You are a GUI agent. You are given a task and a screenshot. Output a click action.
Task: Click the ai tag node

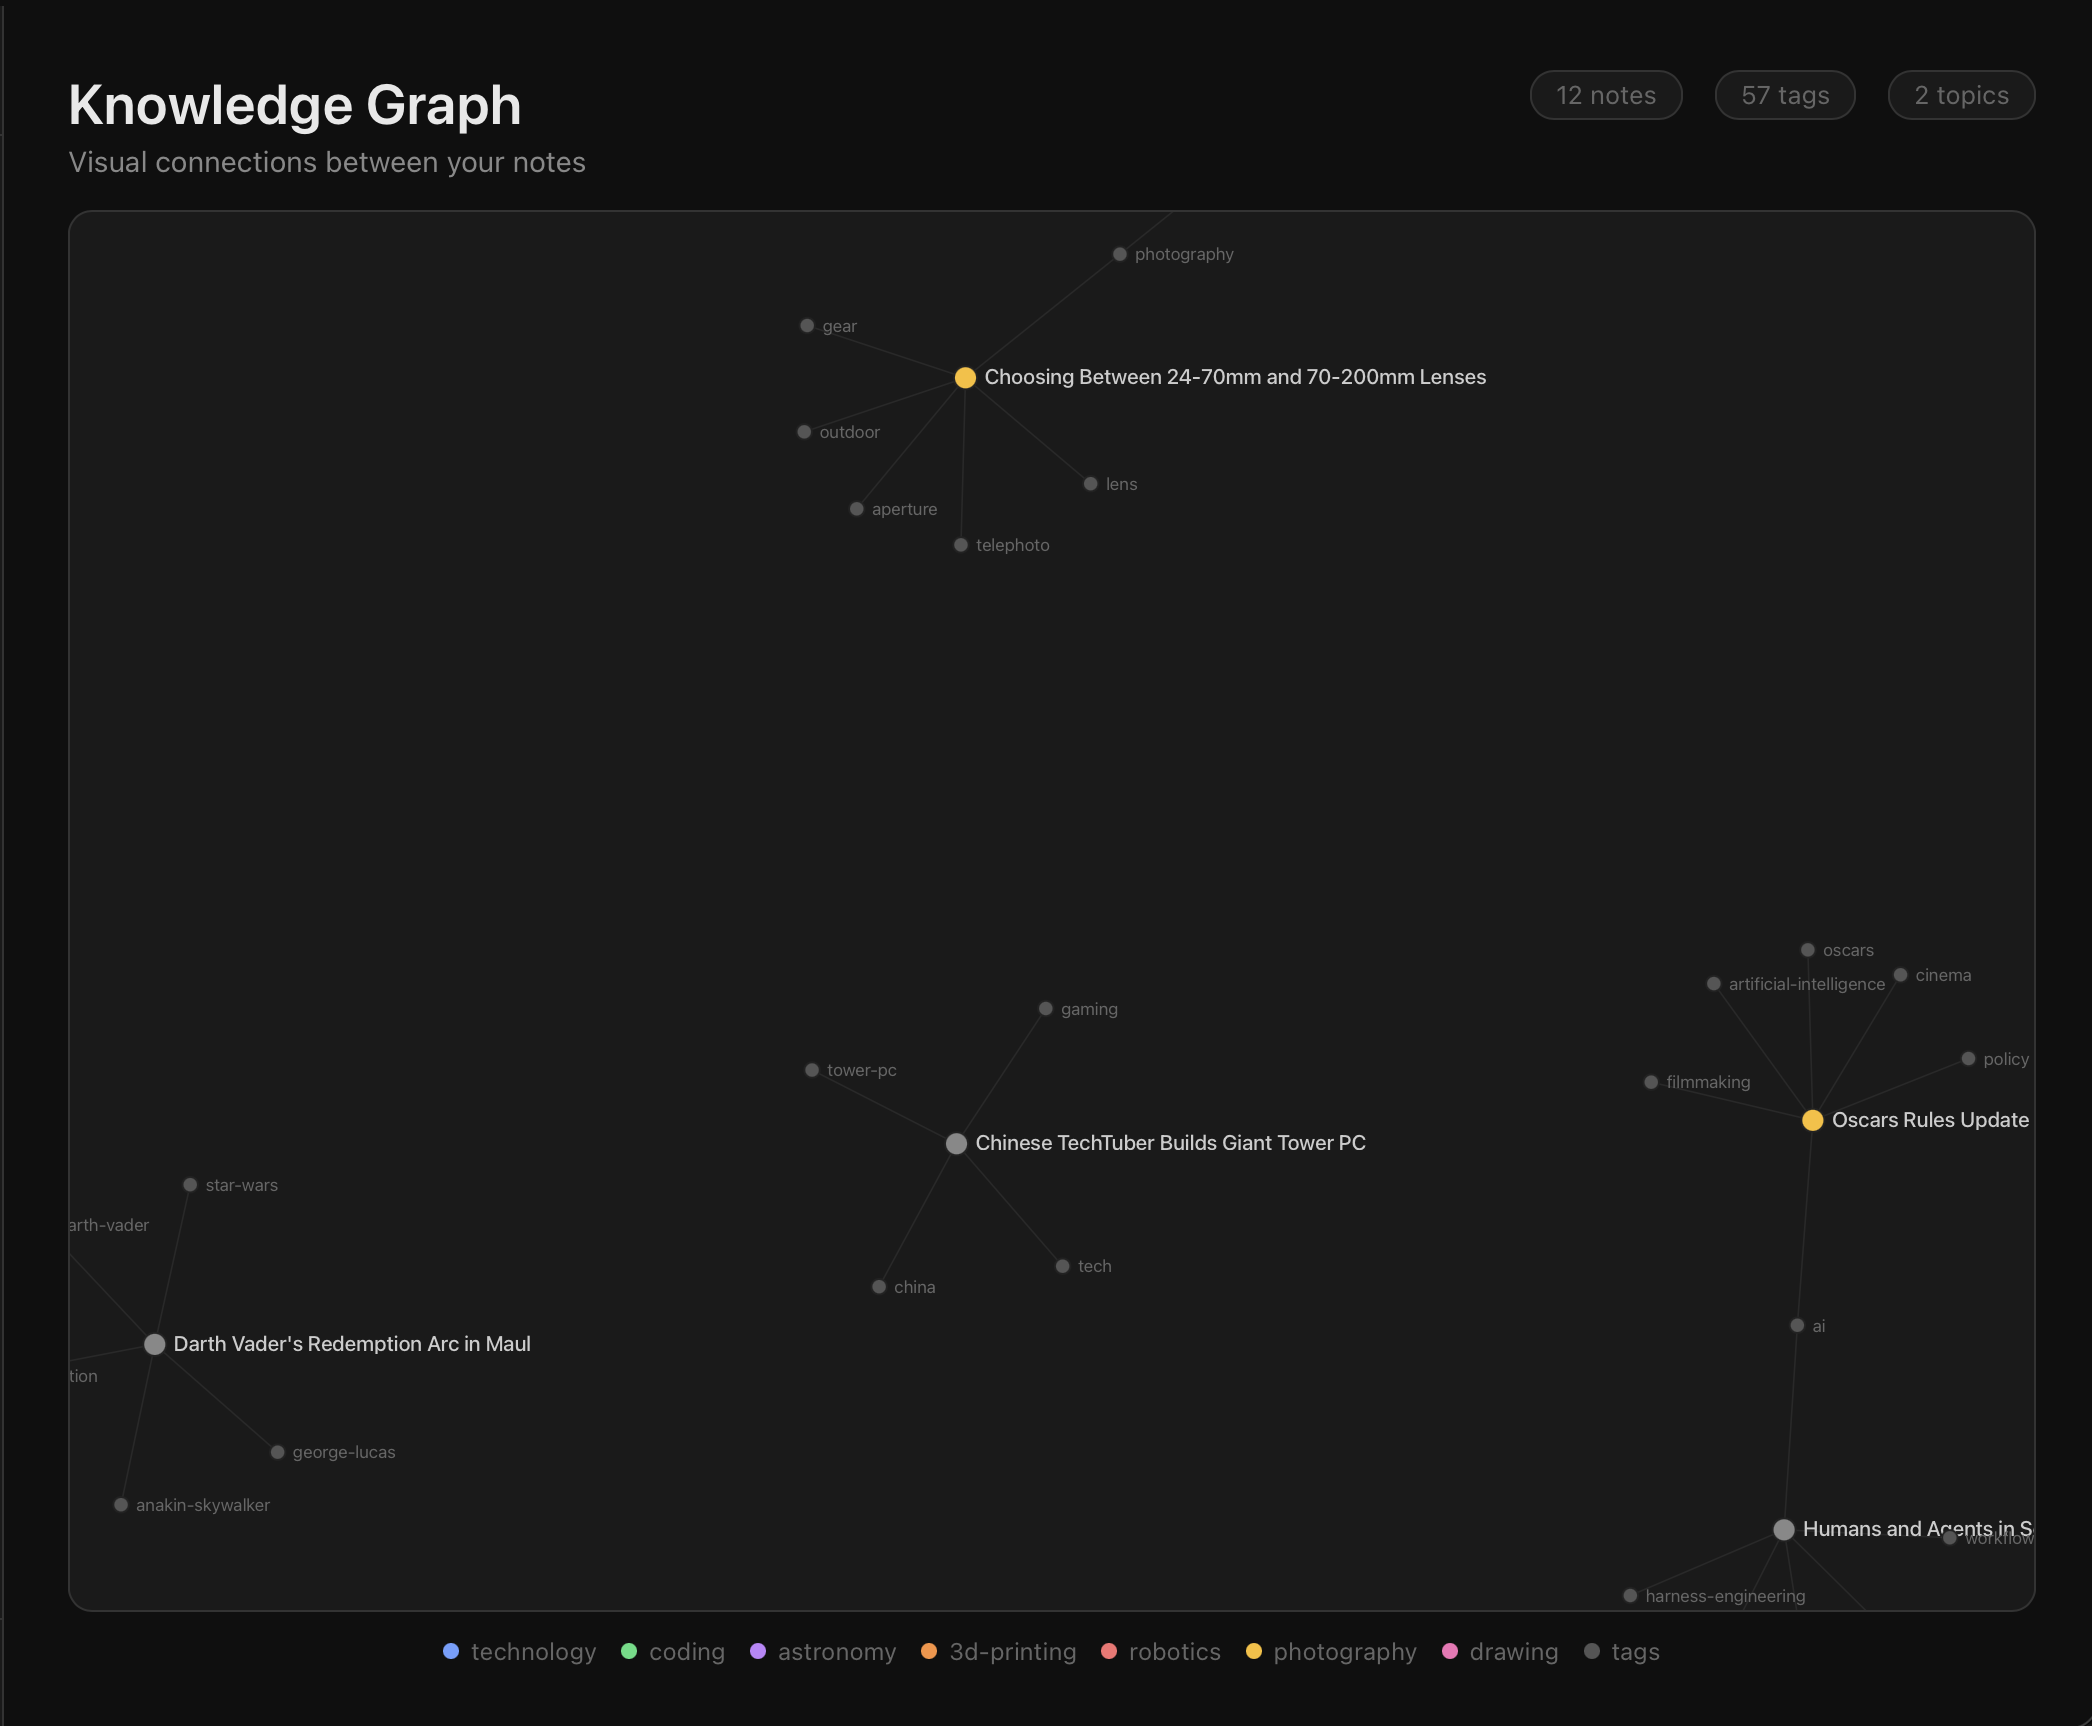click(x=1797, y=1327)
